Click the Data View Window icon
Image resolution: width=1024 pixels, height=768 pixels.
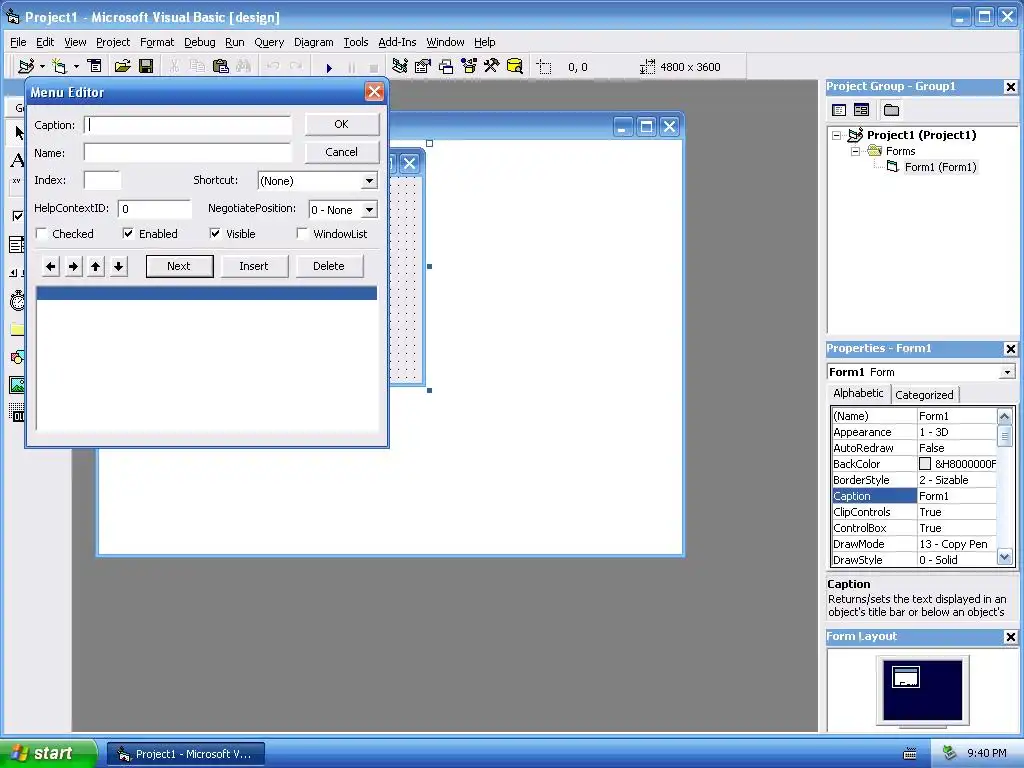(x=515, y=67)
